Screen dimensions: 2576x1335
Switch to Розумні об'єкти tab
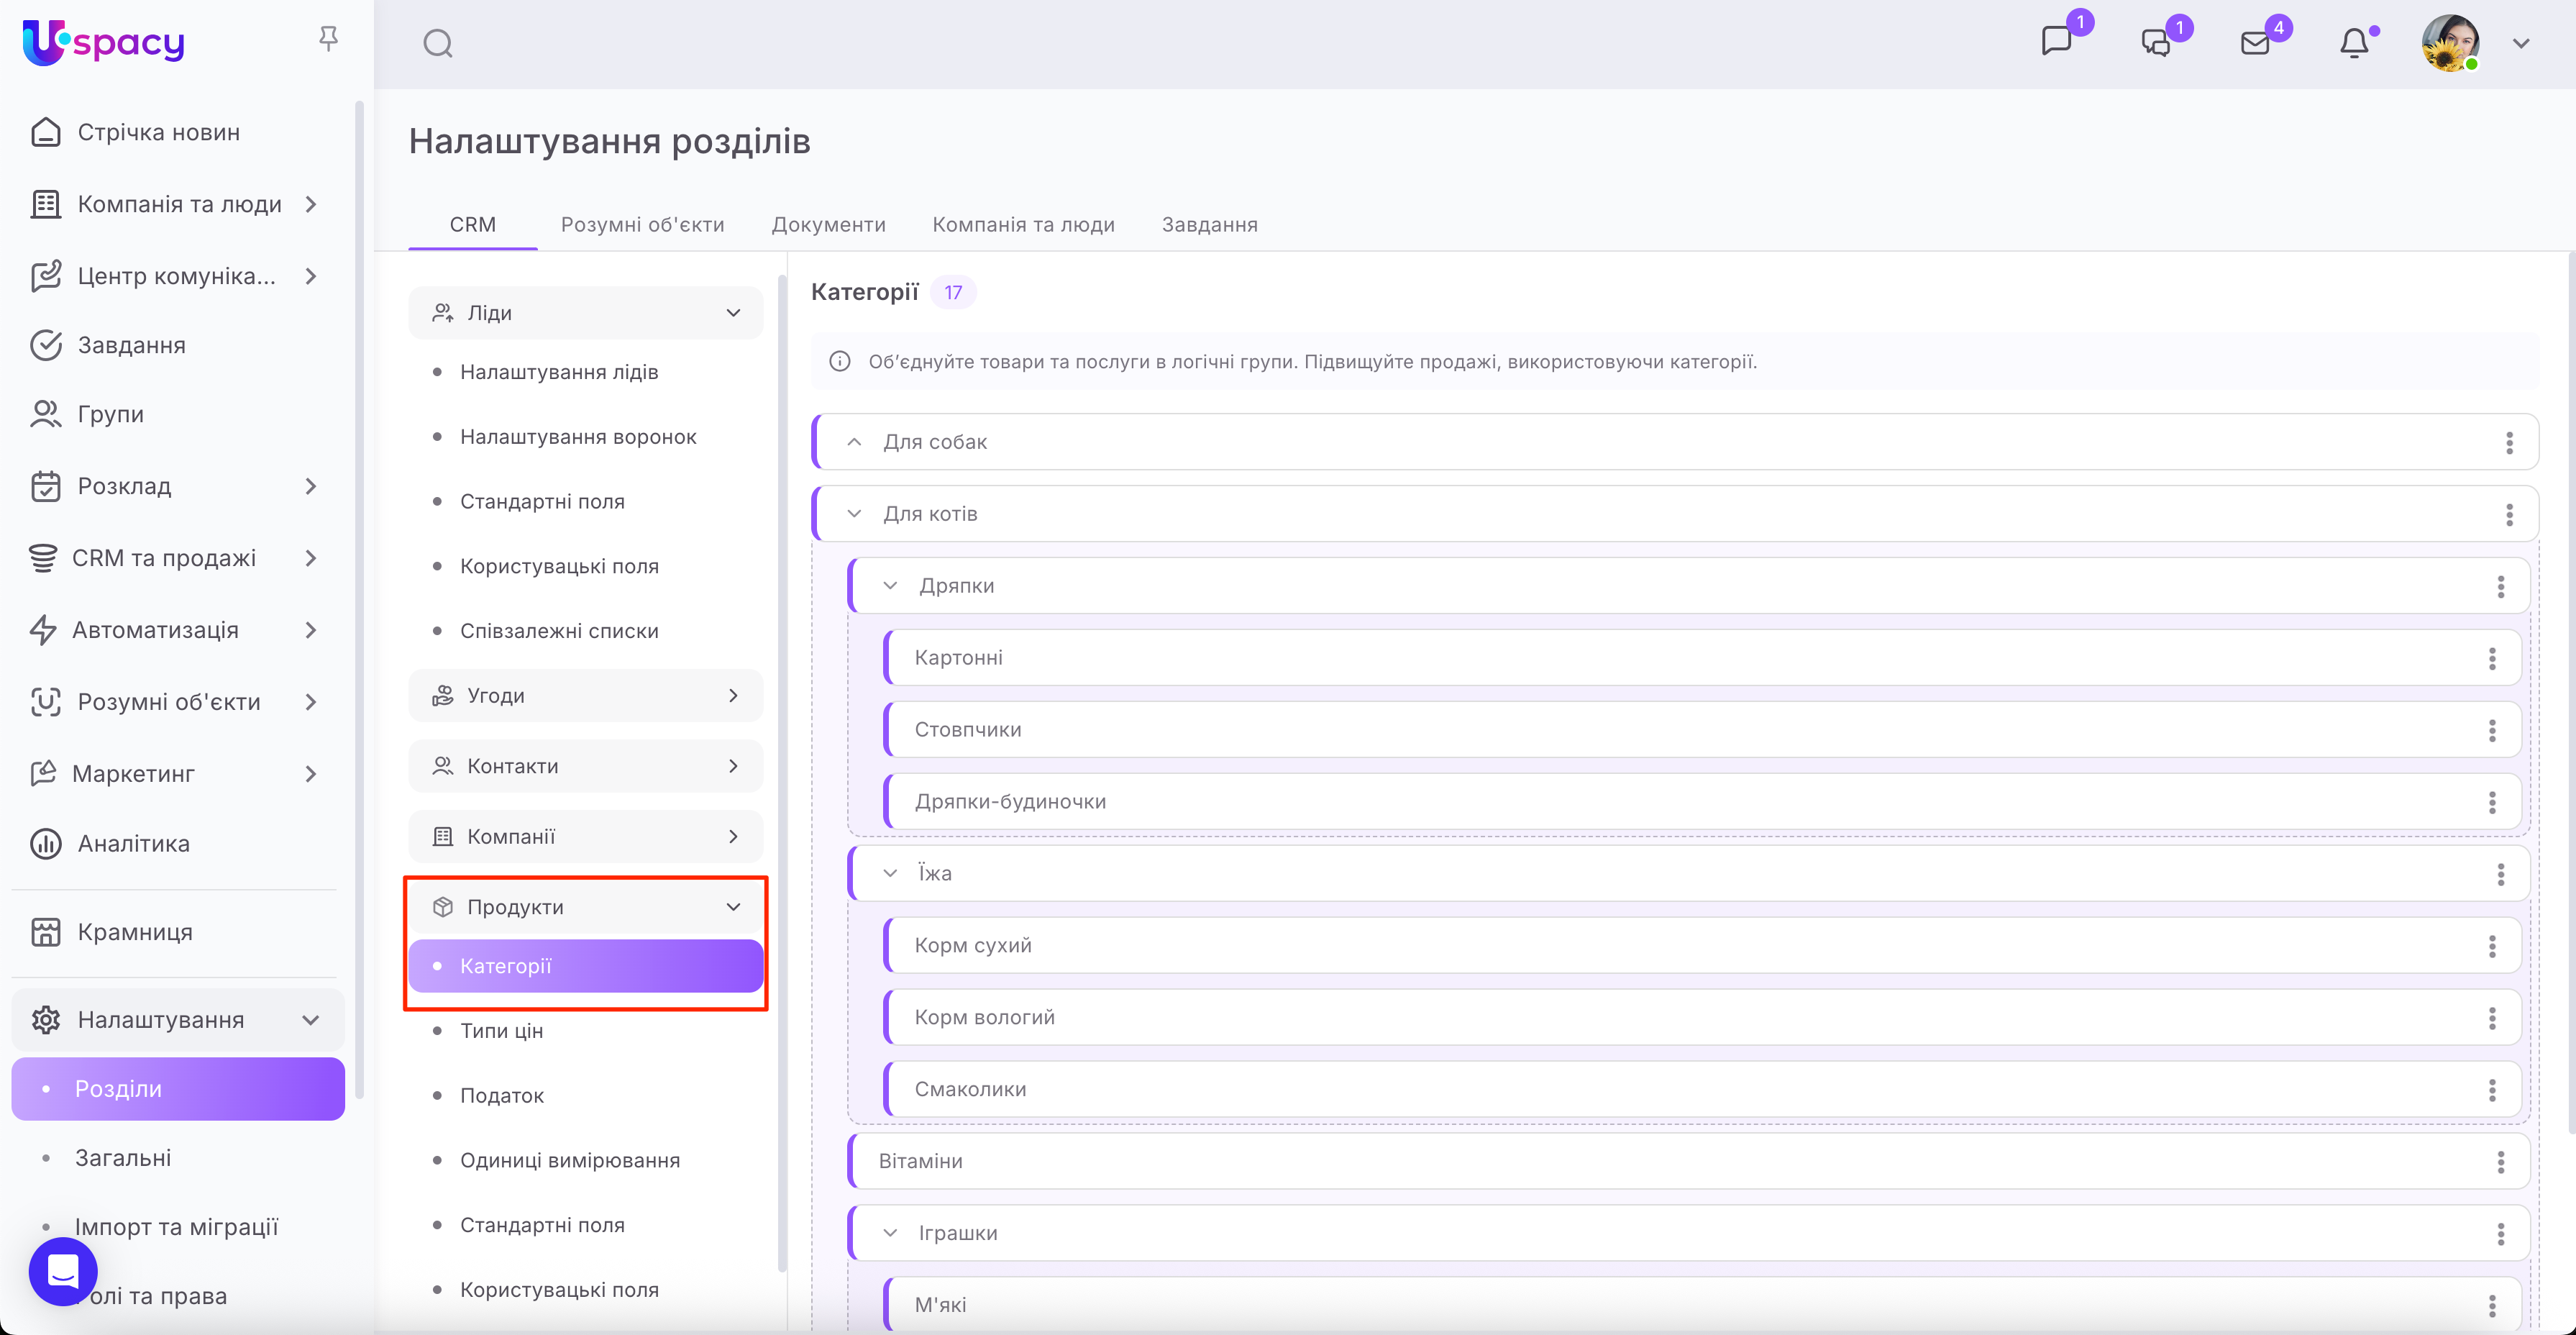pyautogui.click(x=642, y=225)
